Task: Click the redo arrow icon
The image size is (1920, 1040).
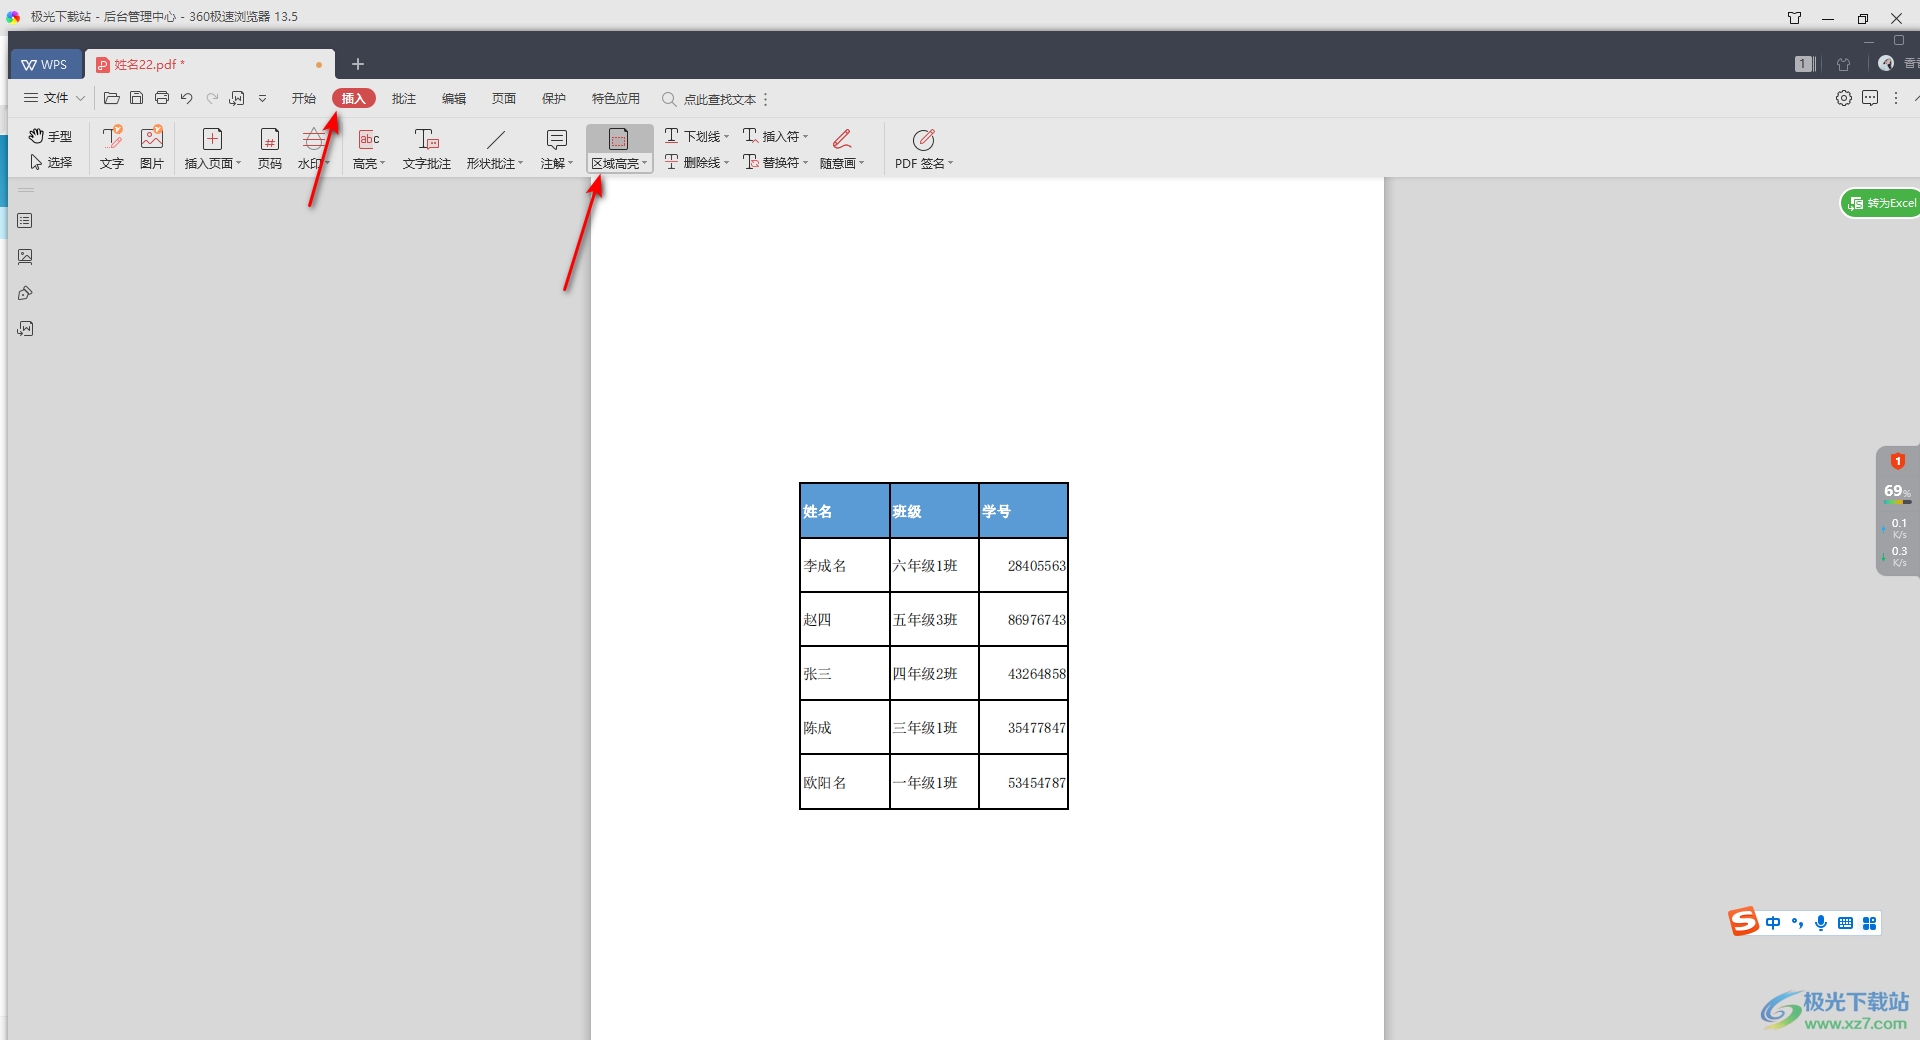Action: [x=212, y=98]
